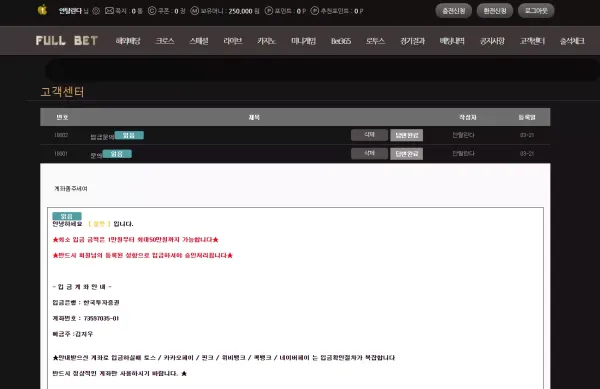Click the 읽음 badge in row 10002
600x389 pixels.
pyautogui.click(x=129, y=135)
